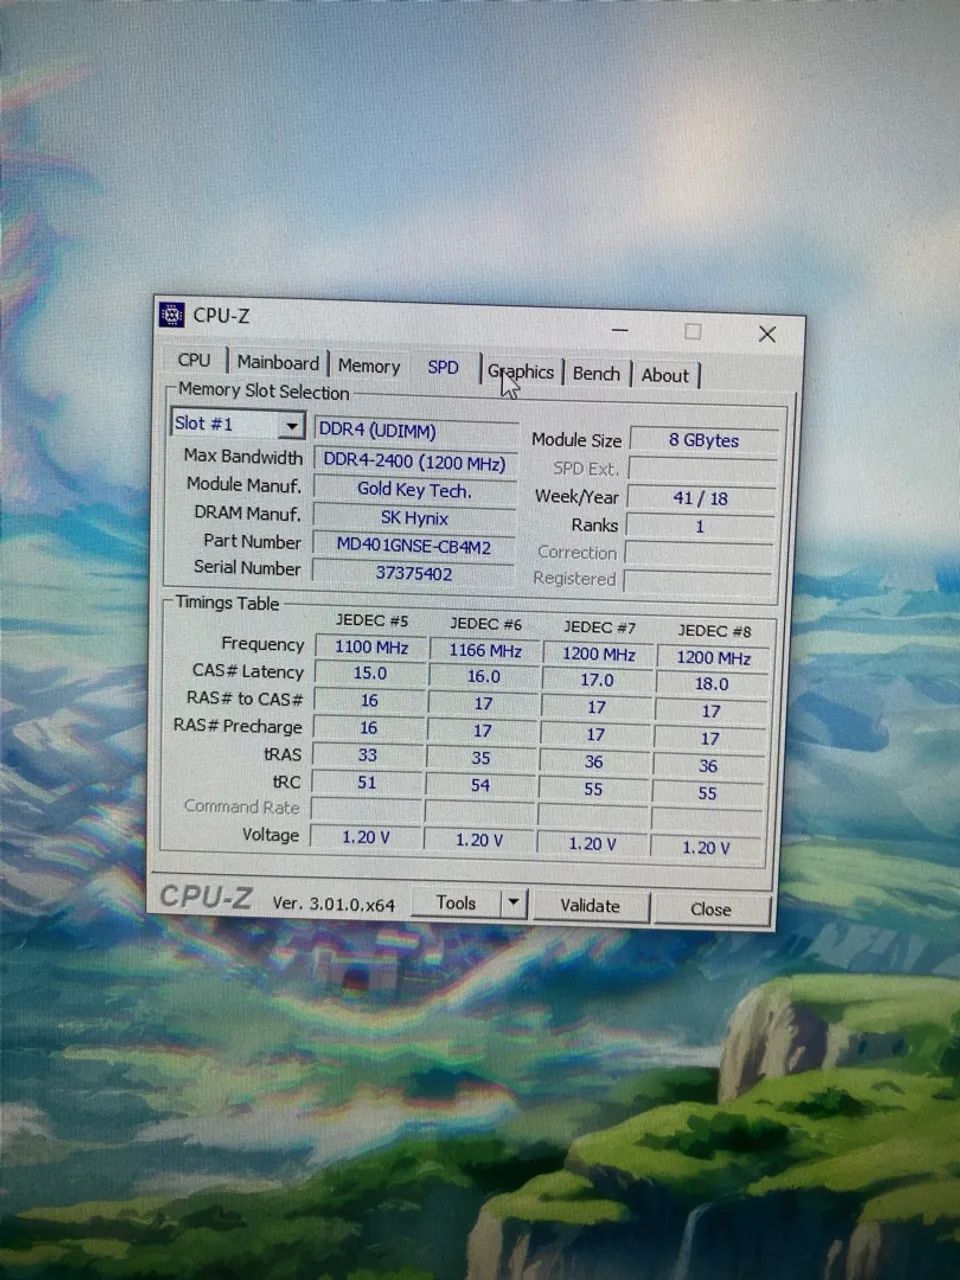Click the empty Registered field
This screenshot has height=1280, width=960.
click(x=698, y=581)
